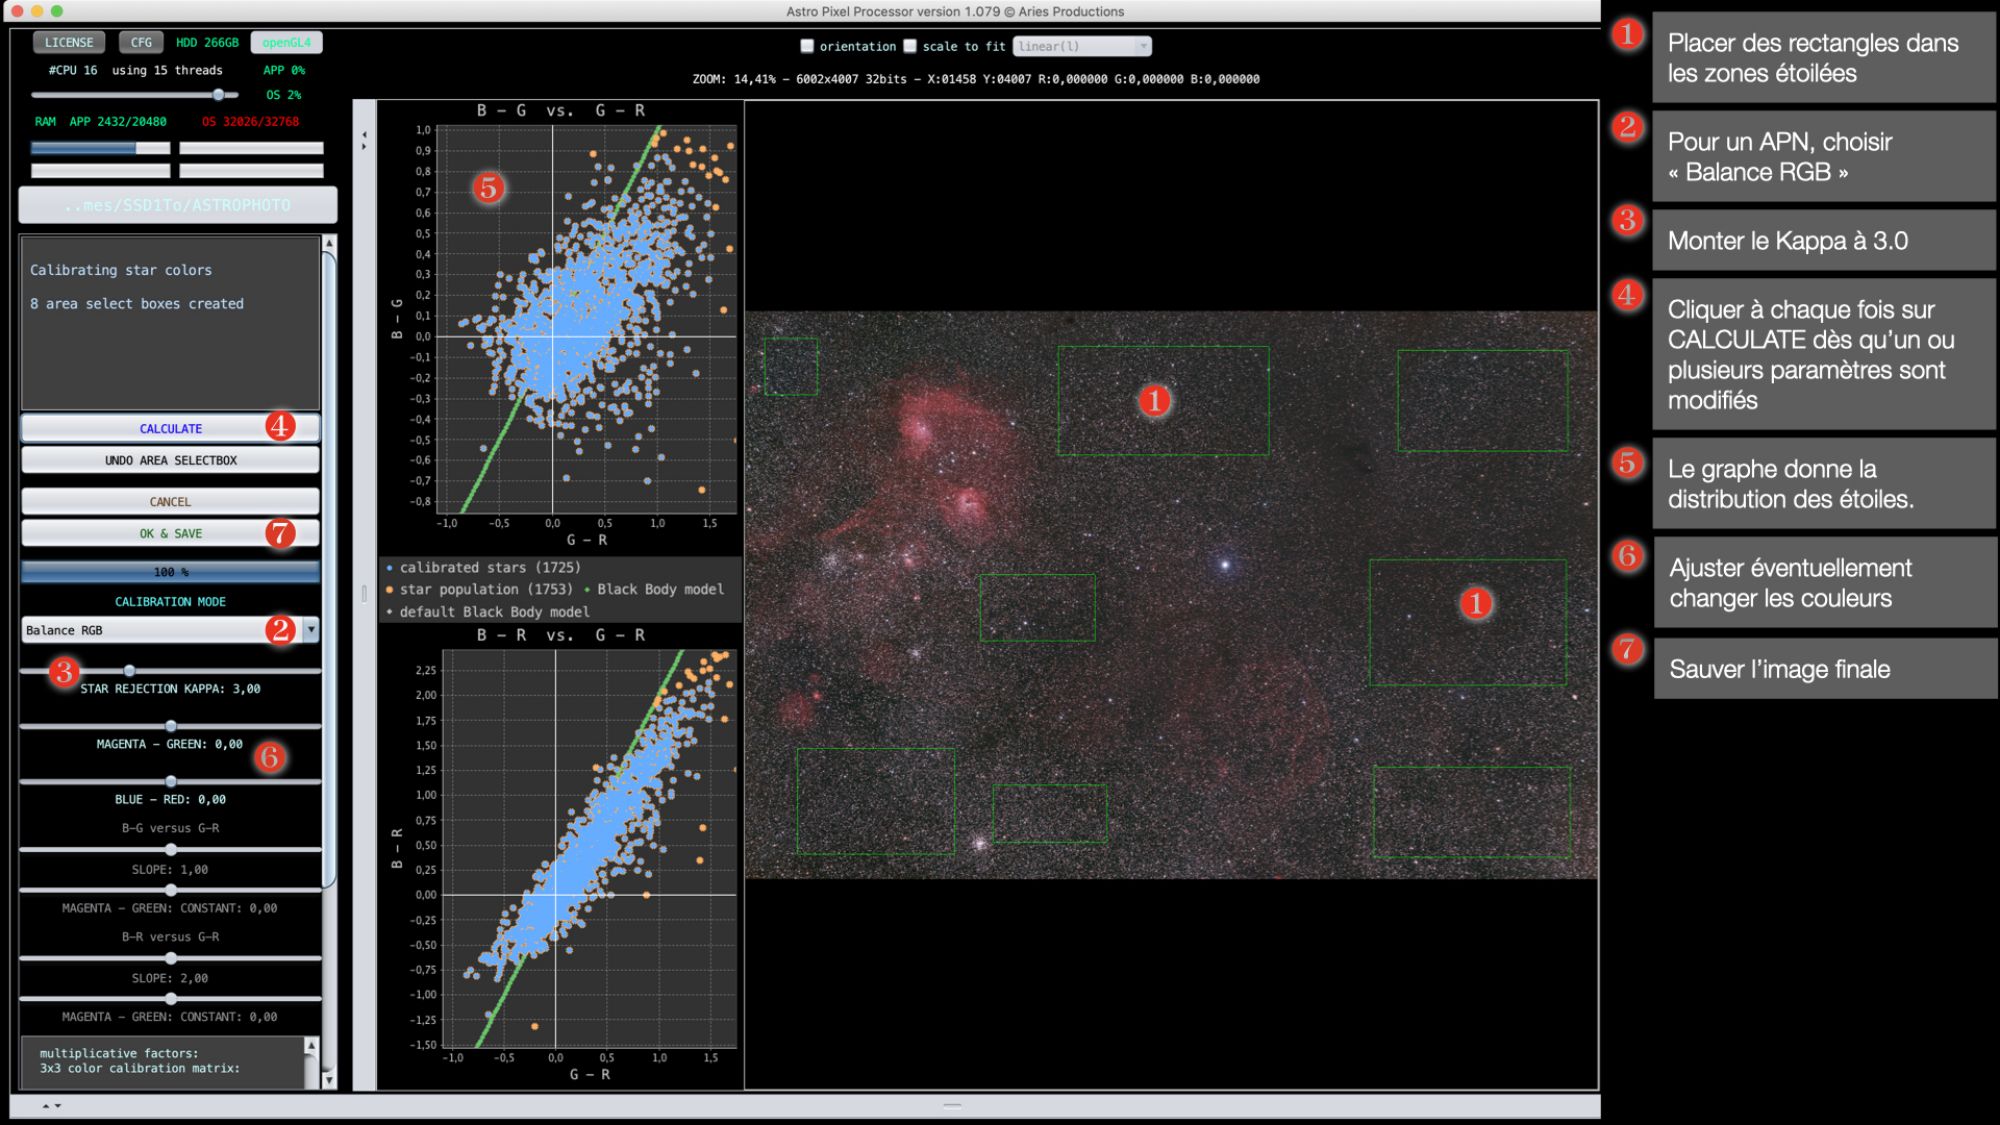Image resolution: width=2000 pixels, height=1125 pixels.
Task: Click the down arrow on the bottom divider bar
Action: click(58, 1106)
